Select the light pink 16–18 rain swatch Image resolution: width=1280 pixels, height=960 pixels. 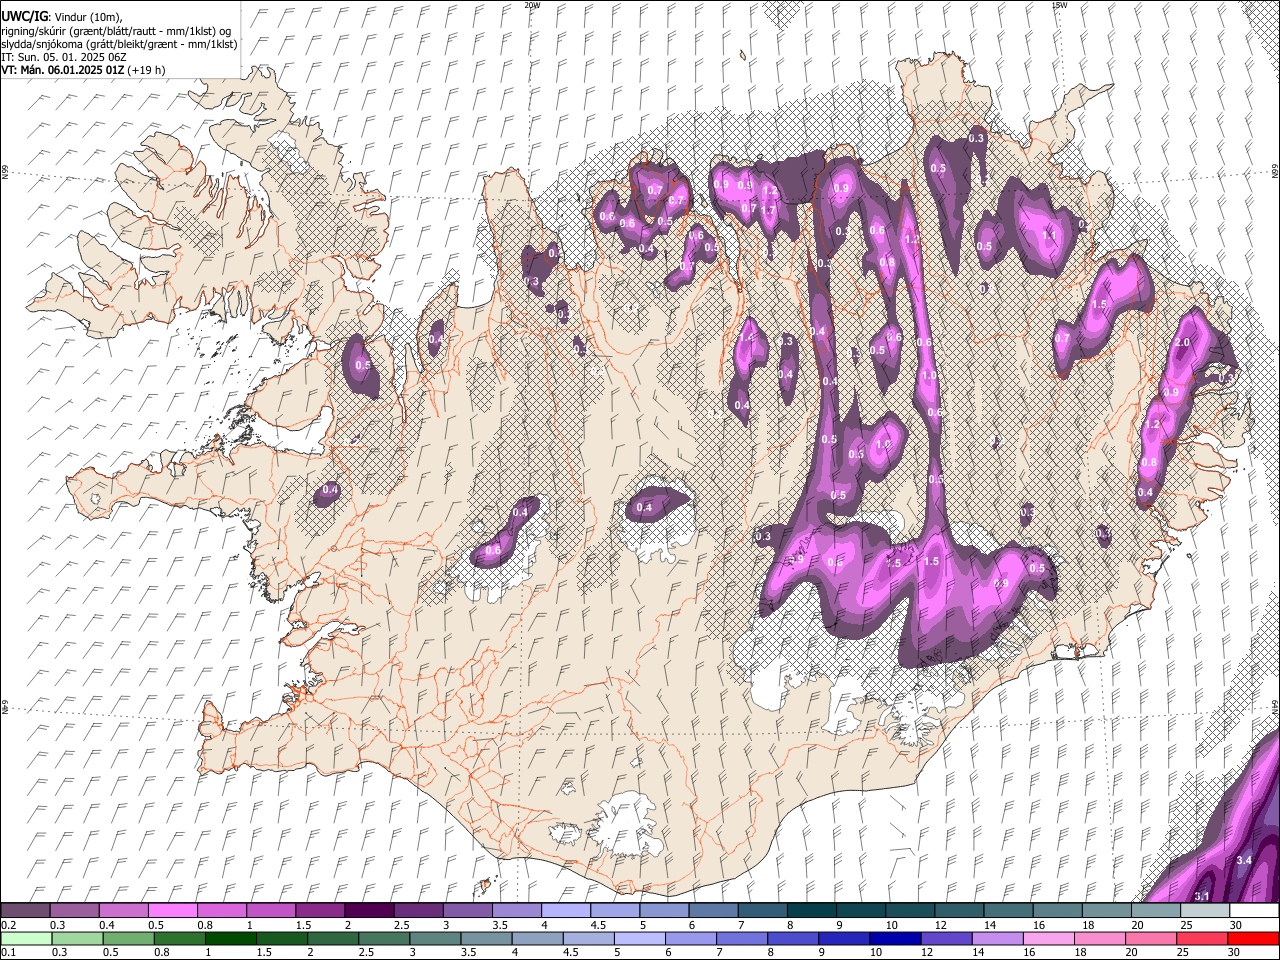click(1049, 939)
